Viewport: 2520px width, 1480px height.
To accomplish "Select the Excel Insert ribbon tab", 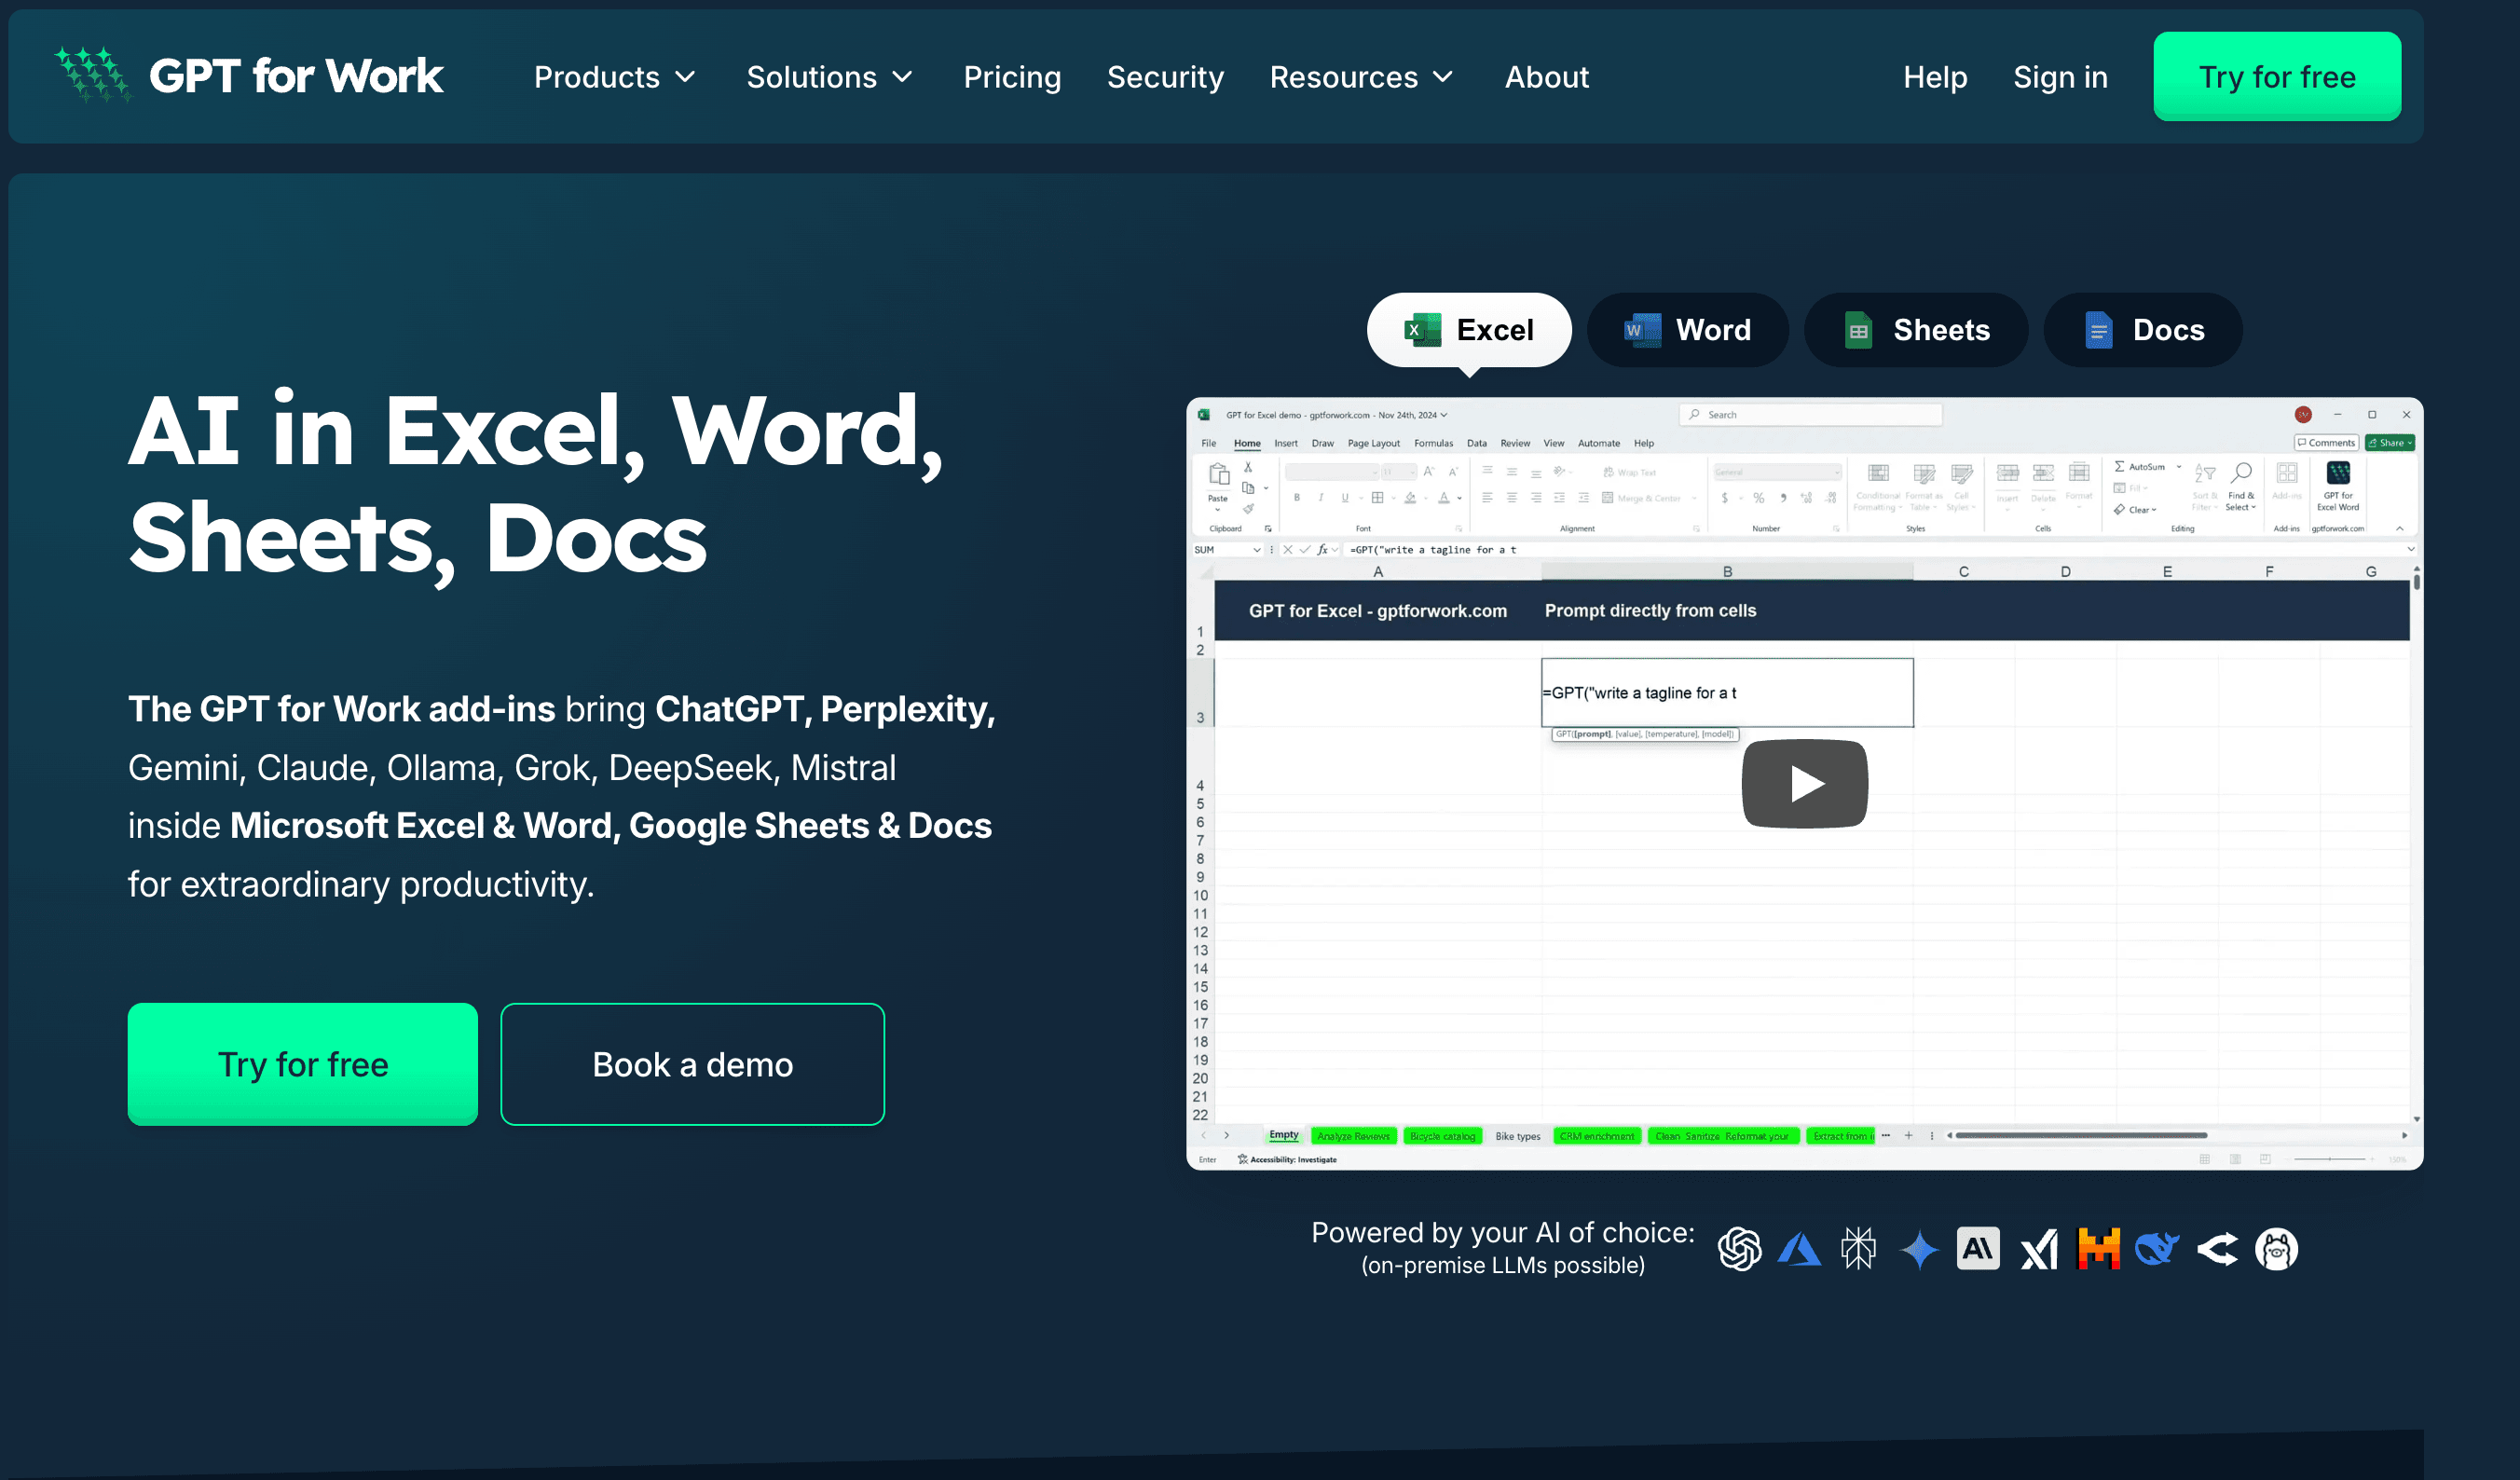I will [x=1285, y=443].
